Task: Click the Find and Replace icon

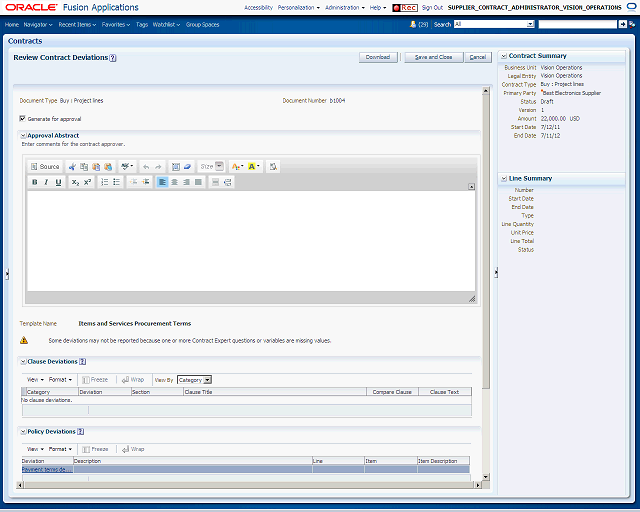Action: point(273,167)
